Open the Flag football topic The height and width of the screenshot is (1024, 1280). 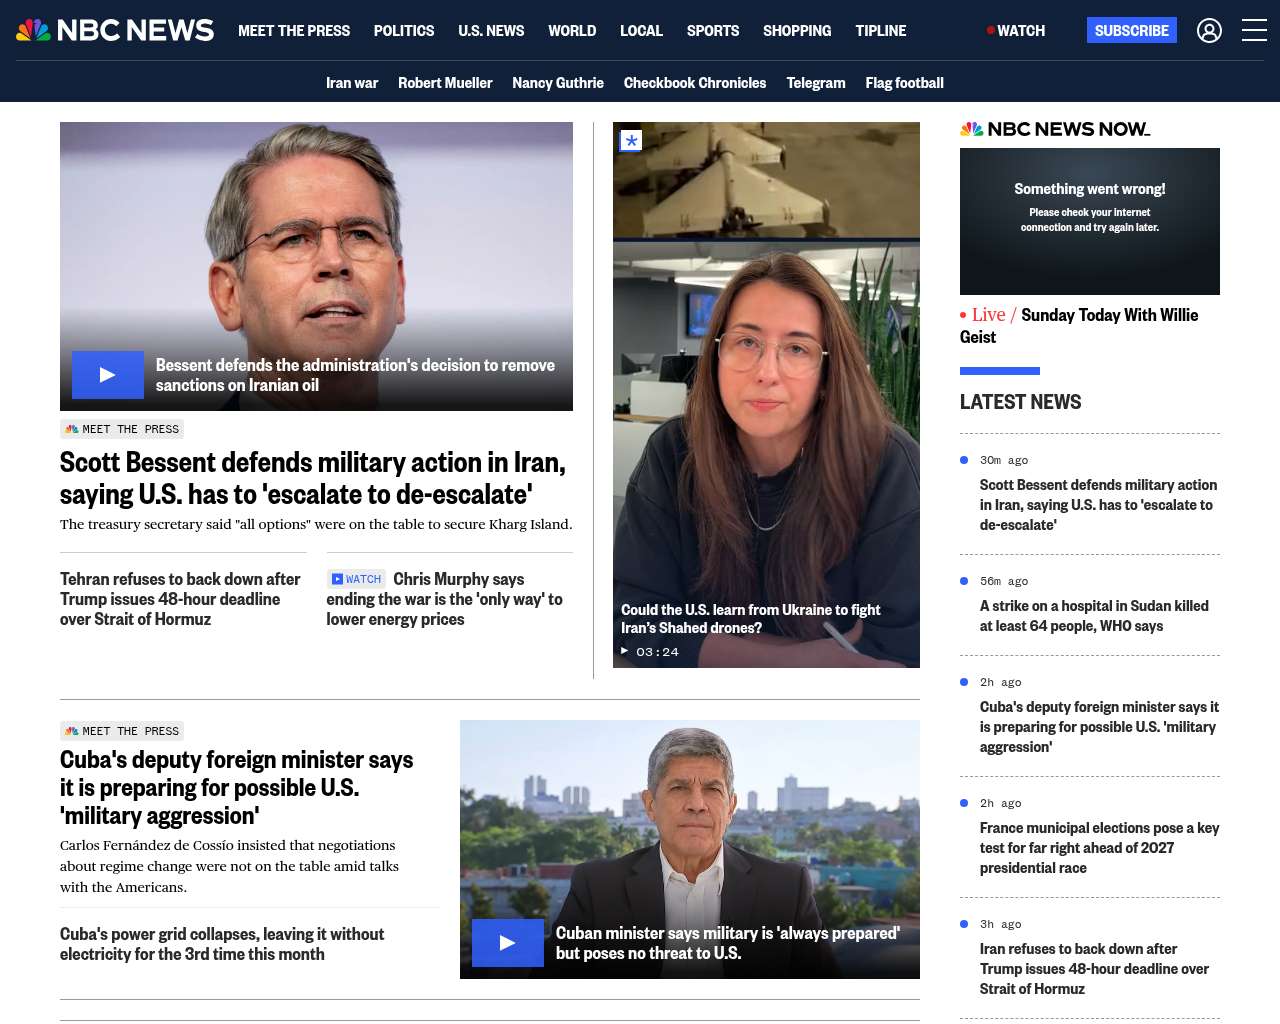[905, 83]
